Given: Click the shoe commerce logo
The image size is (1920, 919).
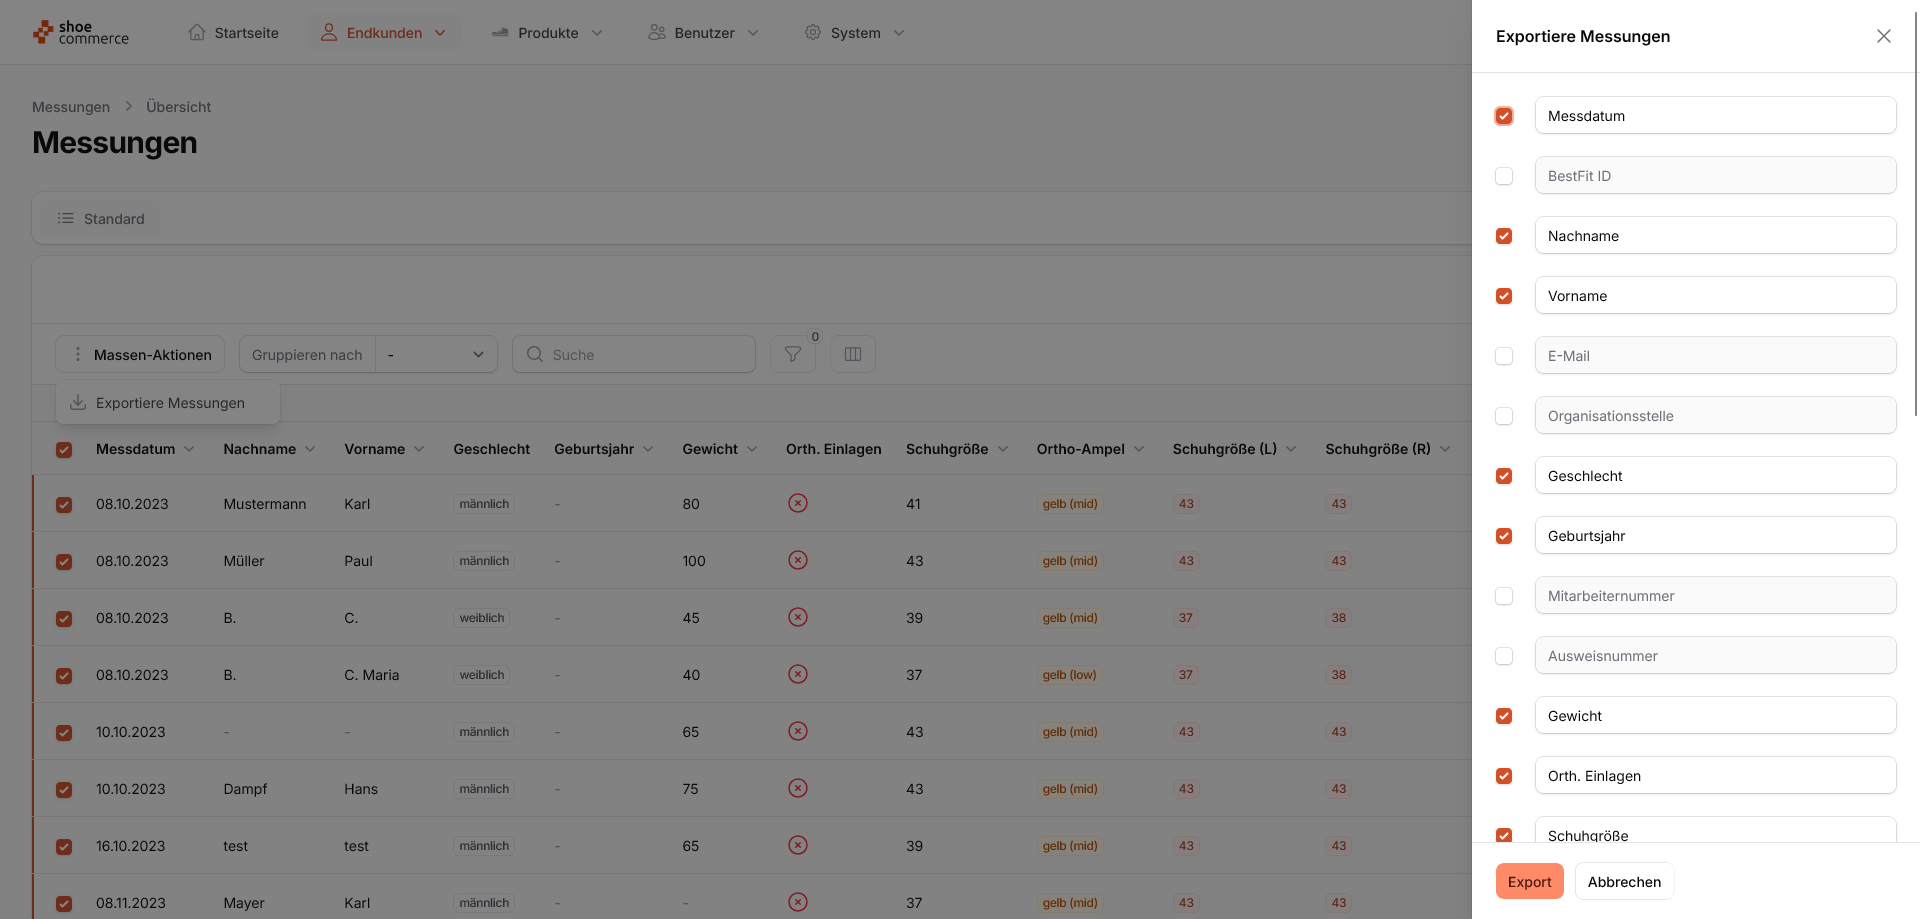Looking at the screenshot, I should tap(81, 33).
